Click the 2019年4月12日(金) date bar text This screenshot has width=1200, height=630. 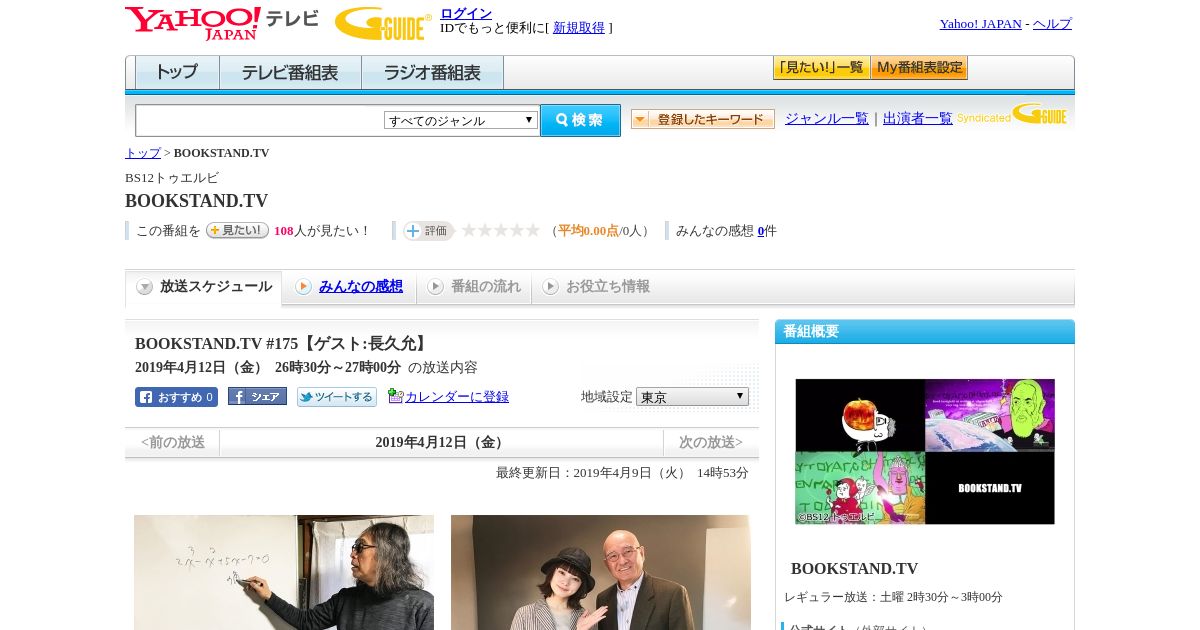pos(441,442)
